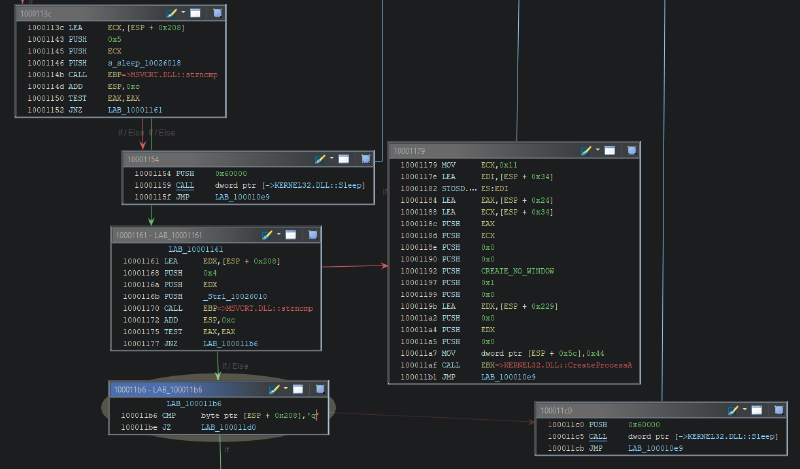Group vertices from block 10001154 header
Image resolution: width=800 pixels, height=469 pixels.
pos(366,159)
